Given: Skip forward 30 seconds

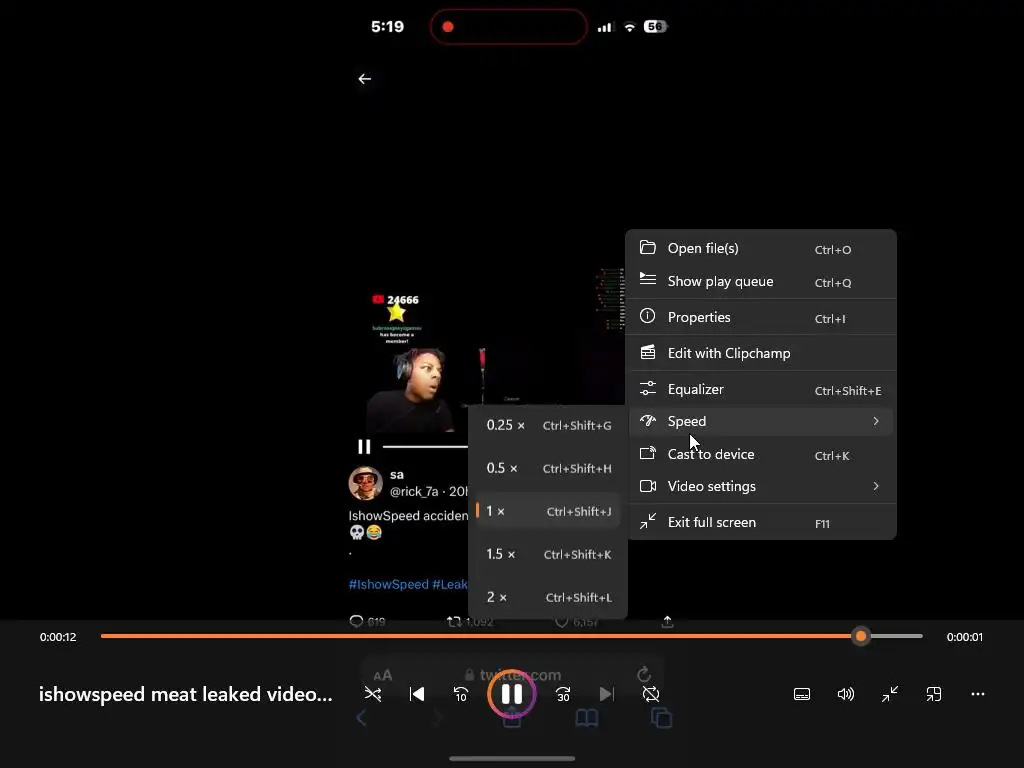Looking at the screenshot, I should (563, 694).
